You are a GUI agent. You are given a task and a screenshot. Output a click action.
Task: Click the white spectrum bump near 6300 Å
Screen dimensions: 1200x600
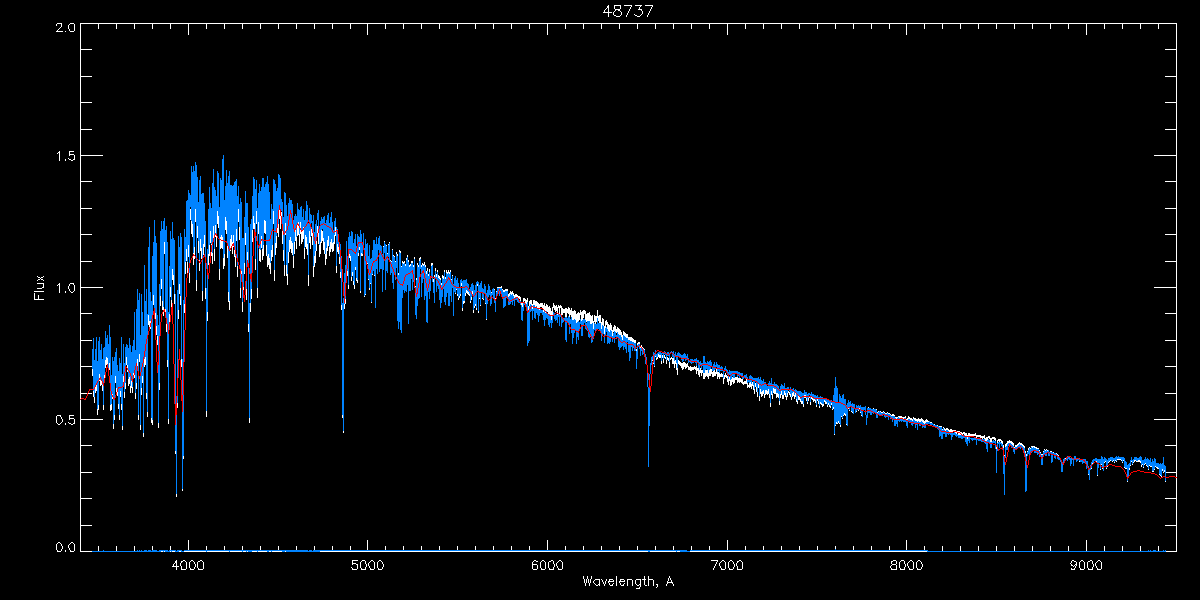click(x=600, y=320)
